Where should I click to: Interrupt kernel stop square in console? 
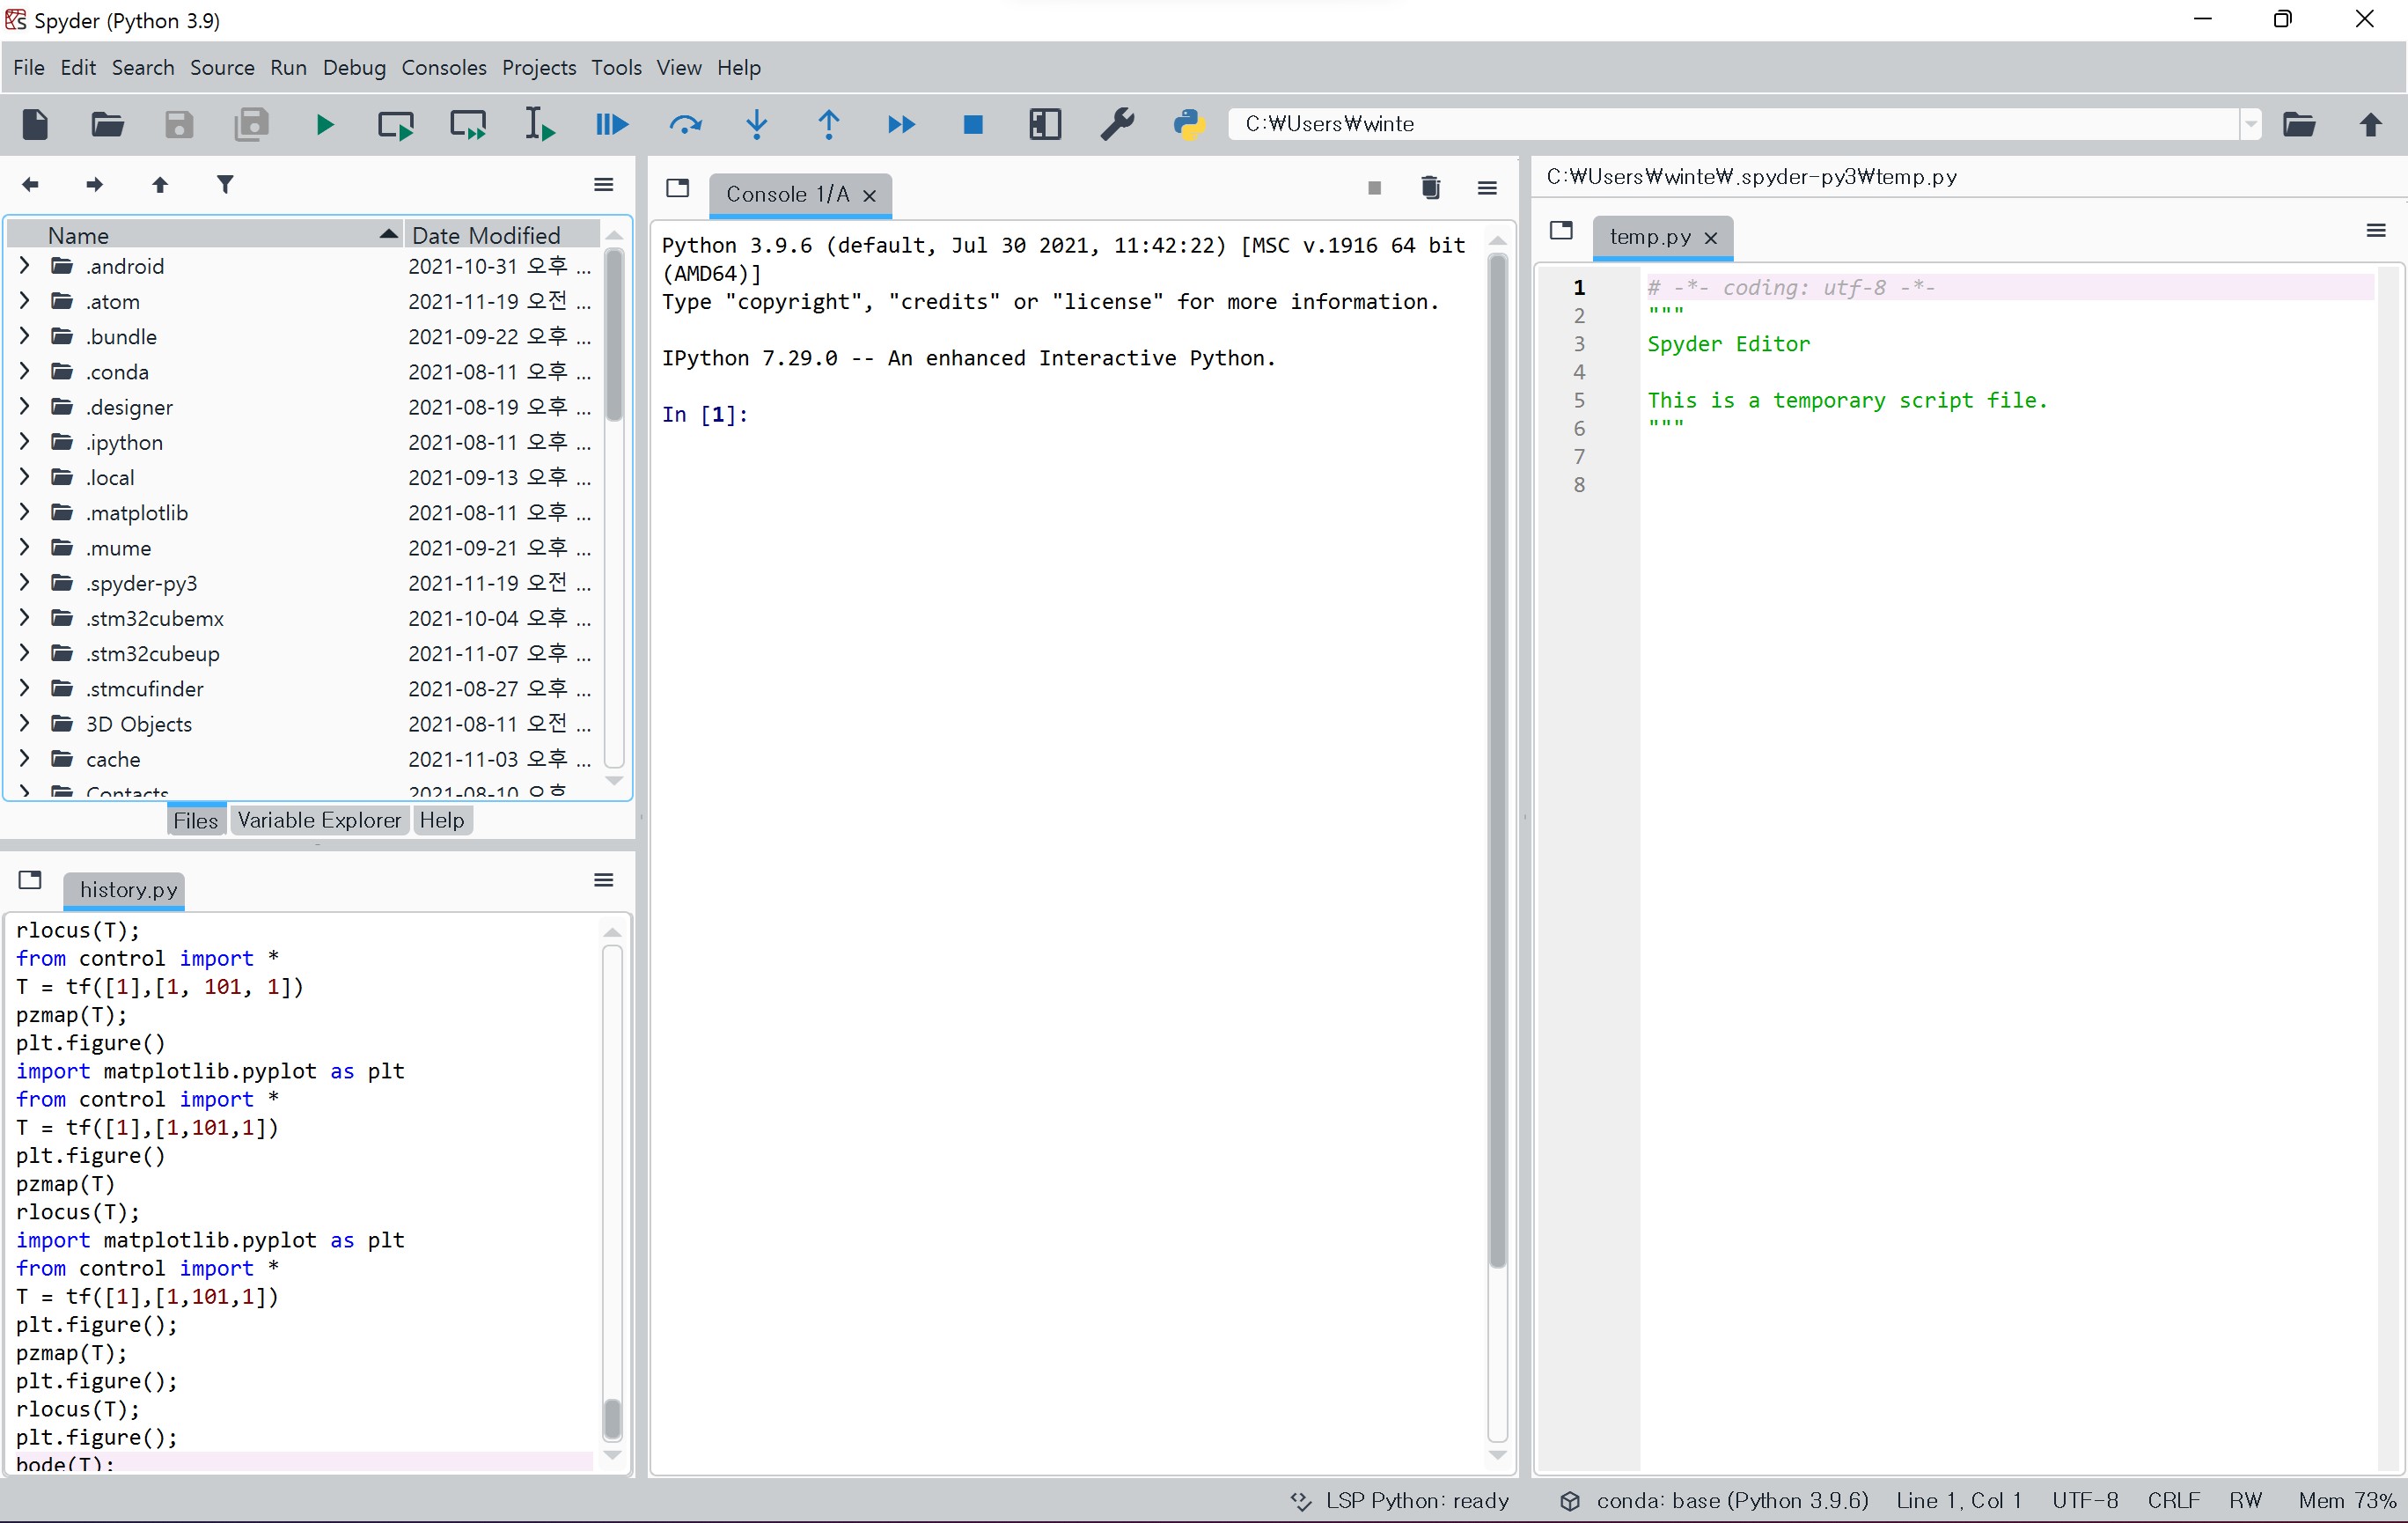1375,187
